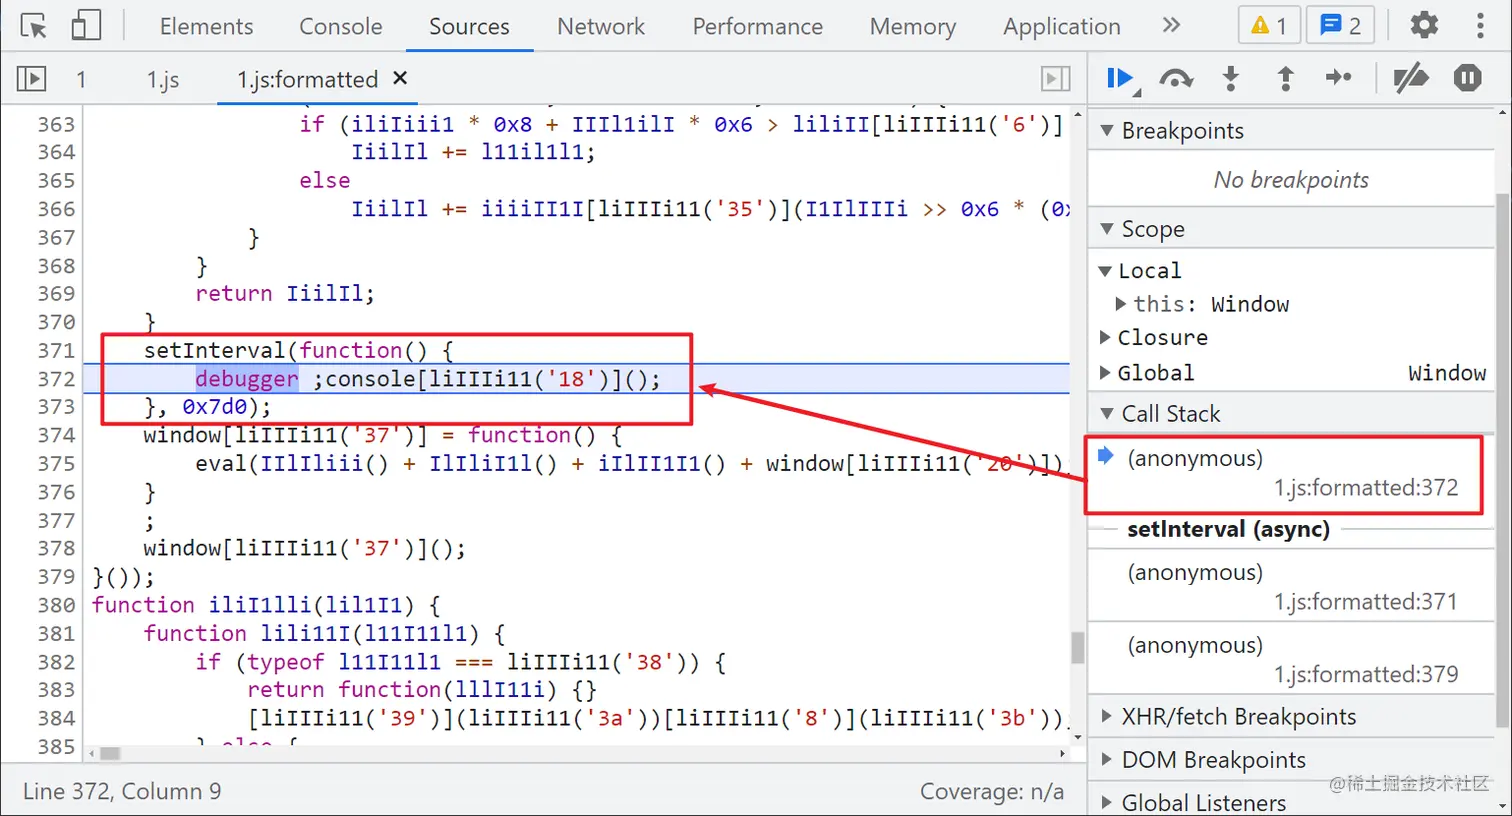Open the messages counter badge showing 2
Image resolution: width=1512 pixels, height=816 pixels.
point(1340,26)
